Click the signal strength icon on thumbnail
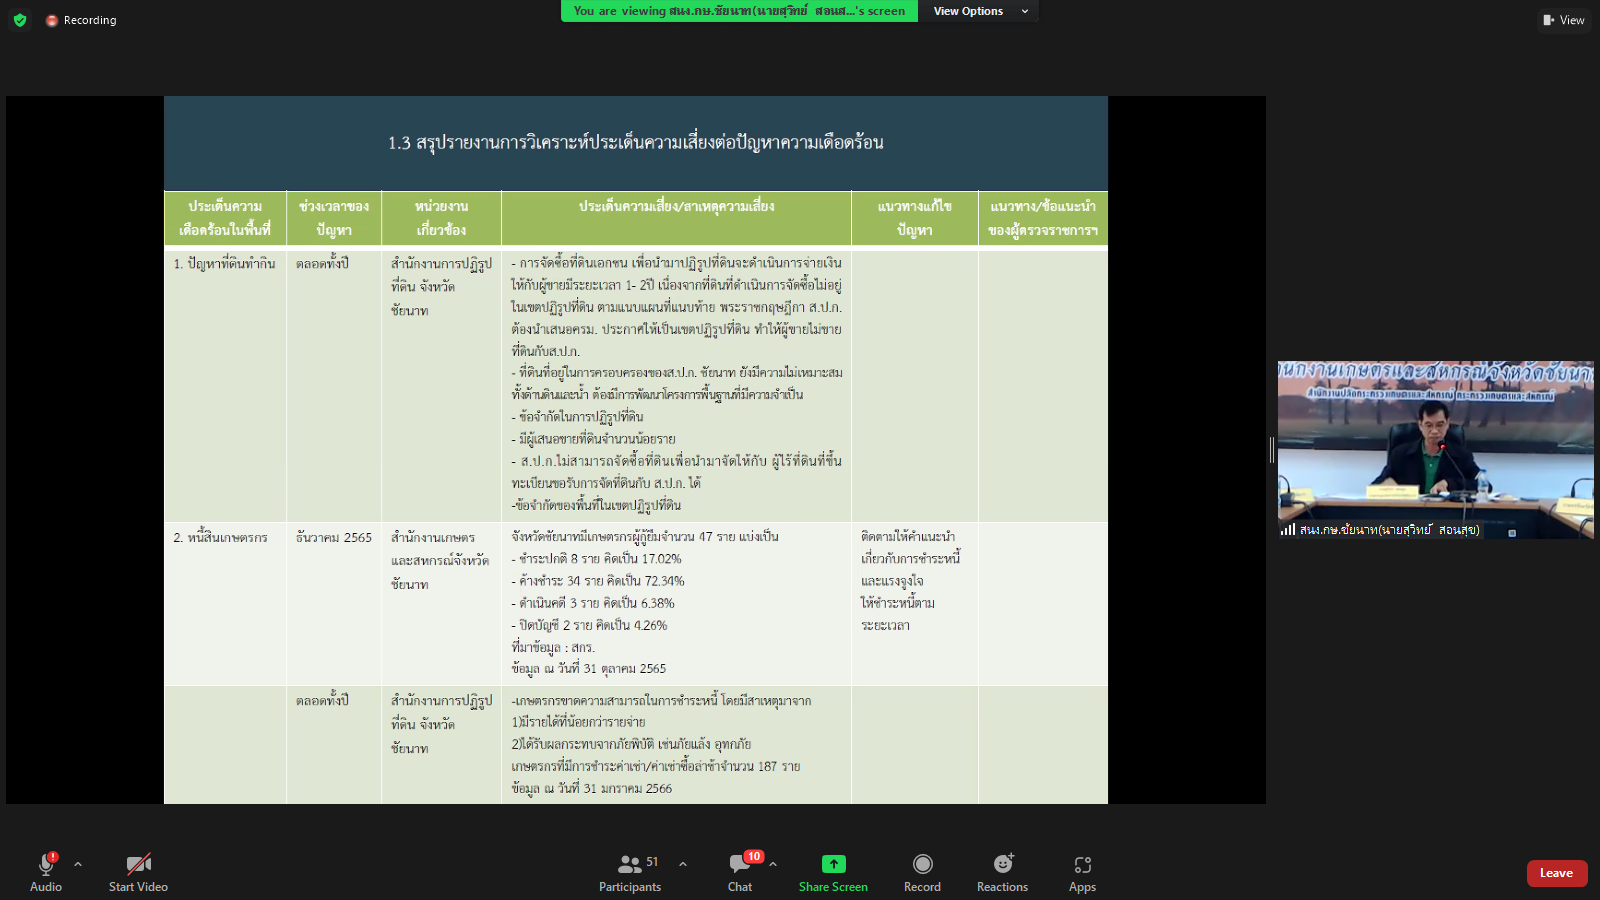This screenshot has width=1600, height=900. tap(1288, 530)
